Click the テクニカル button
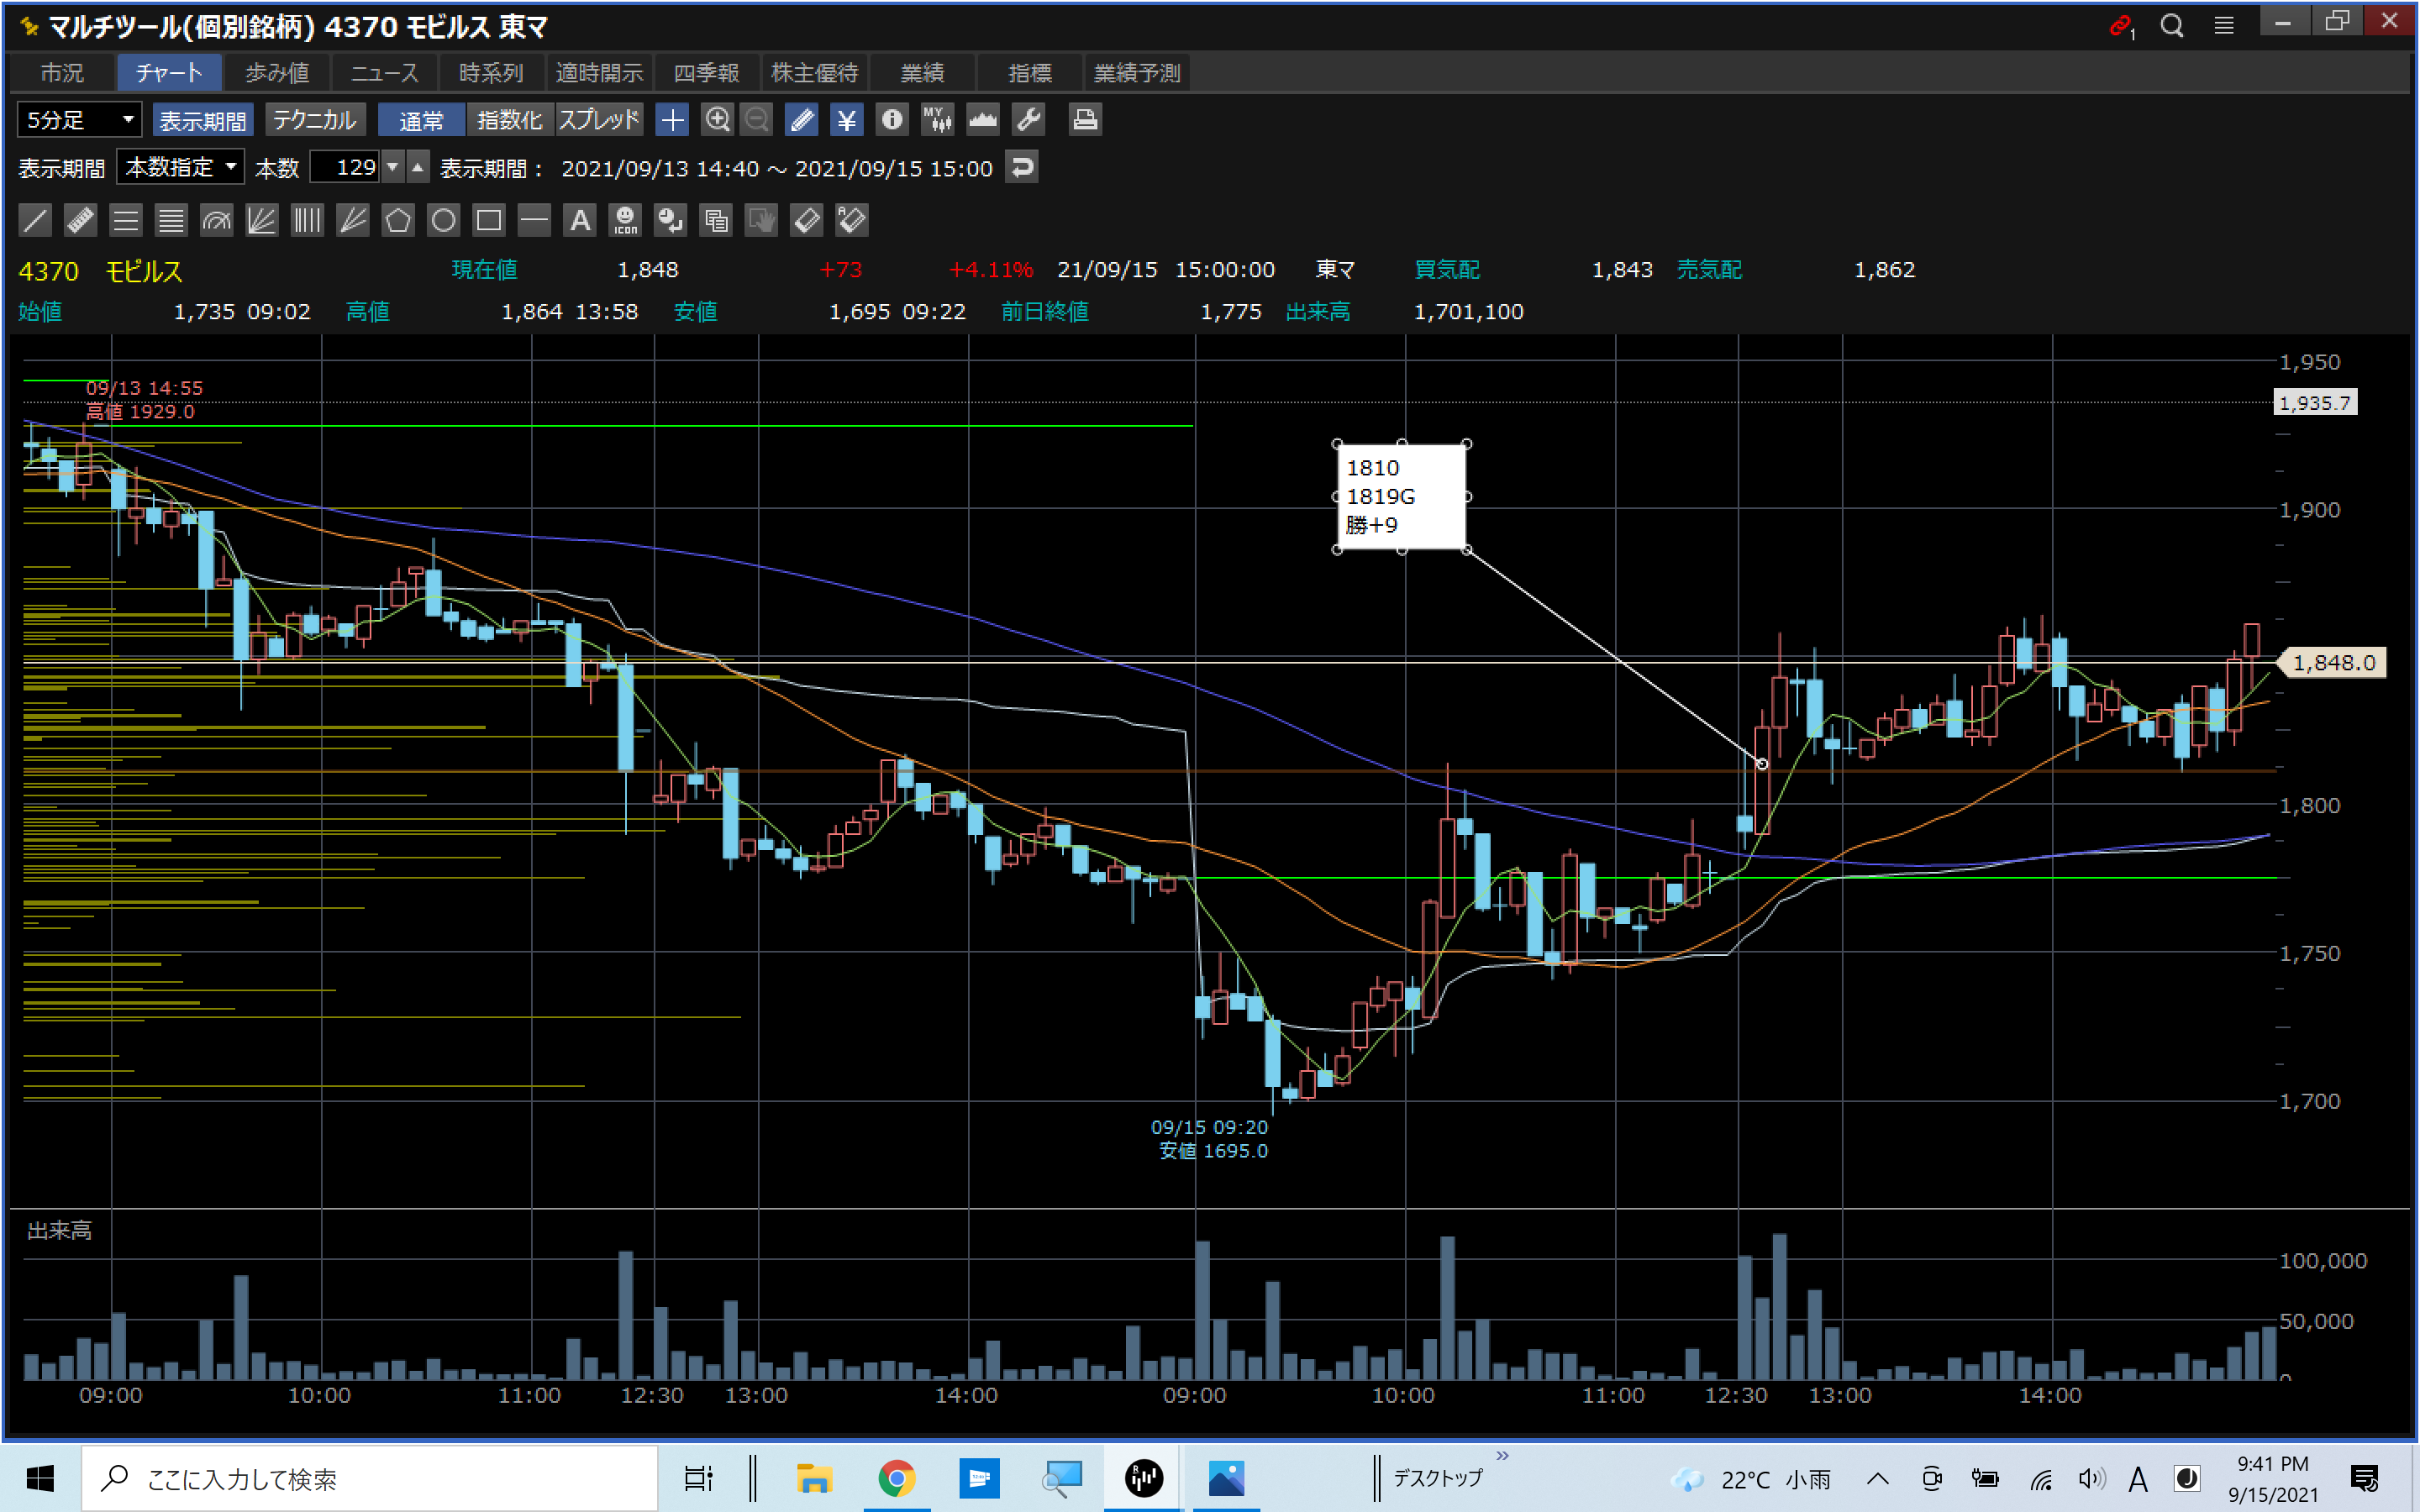The height and width of the screenshot is (1512, 2420). click(x=314, y=120)
